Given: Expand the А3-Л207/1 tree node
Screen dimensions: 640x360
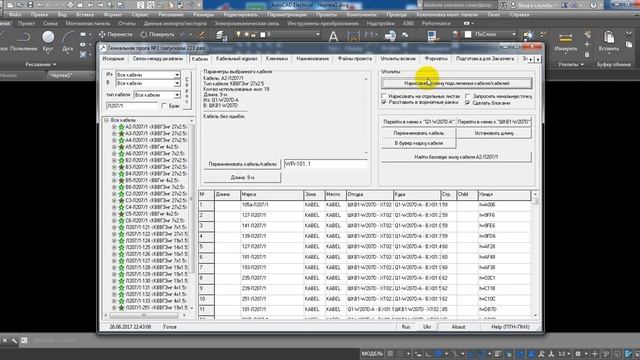Looking at the screenshot, I should pos(114,133).
